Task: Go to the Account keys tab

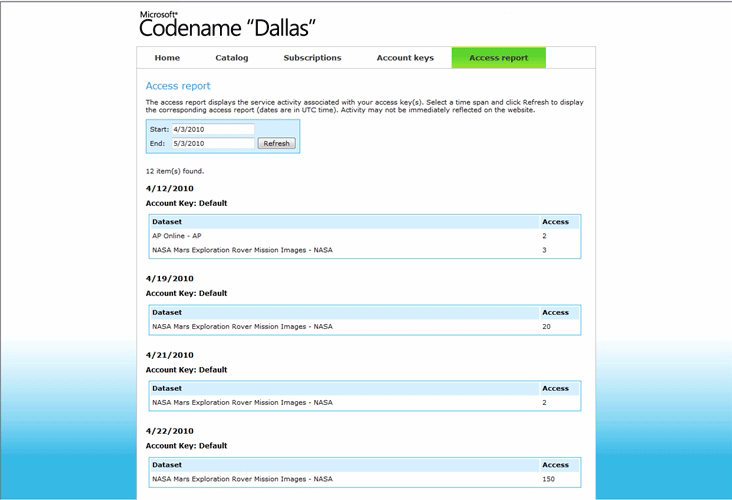Action: click(x=405, y=58)
